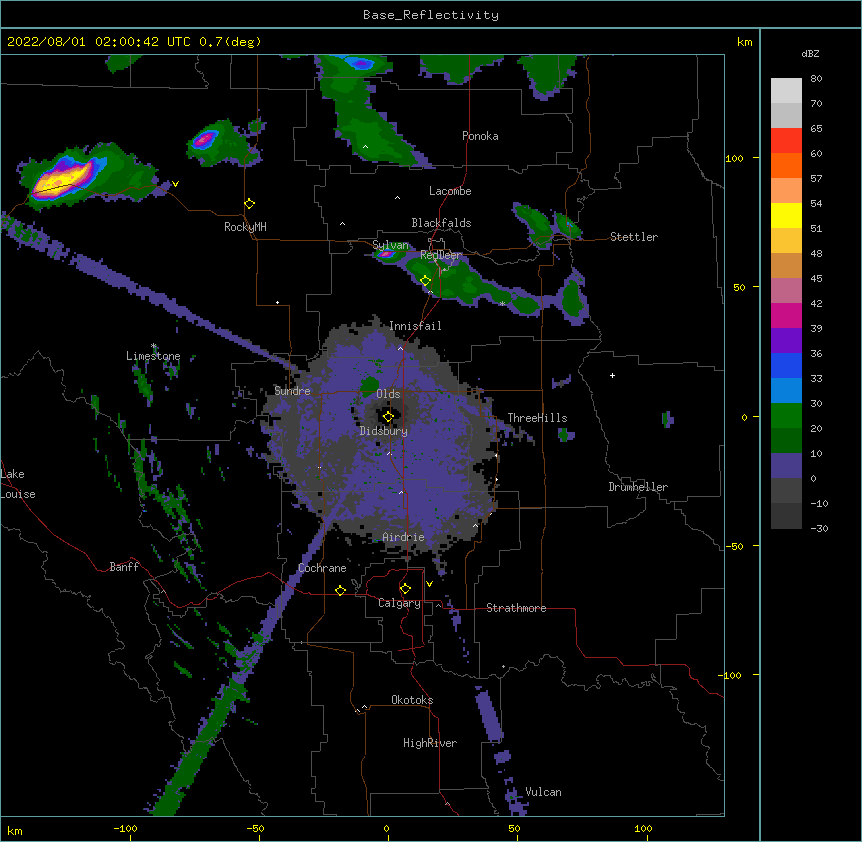Click the yellow v marker beside the northwest storm

tap(175, 184)
